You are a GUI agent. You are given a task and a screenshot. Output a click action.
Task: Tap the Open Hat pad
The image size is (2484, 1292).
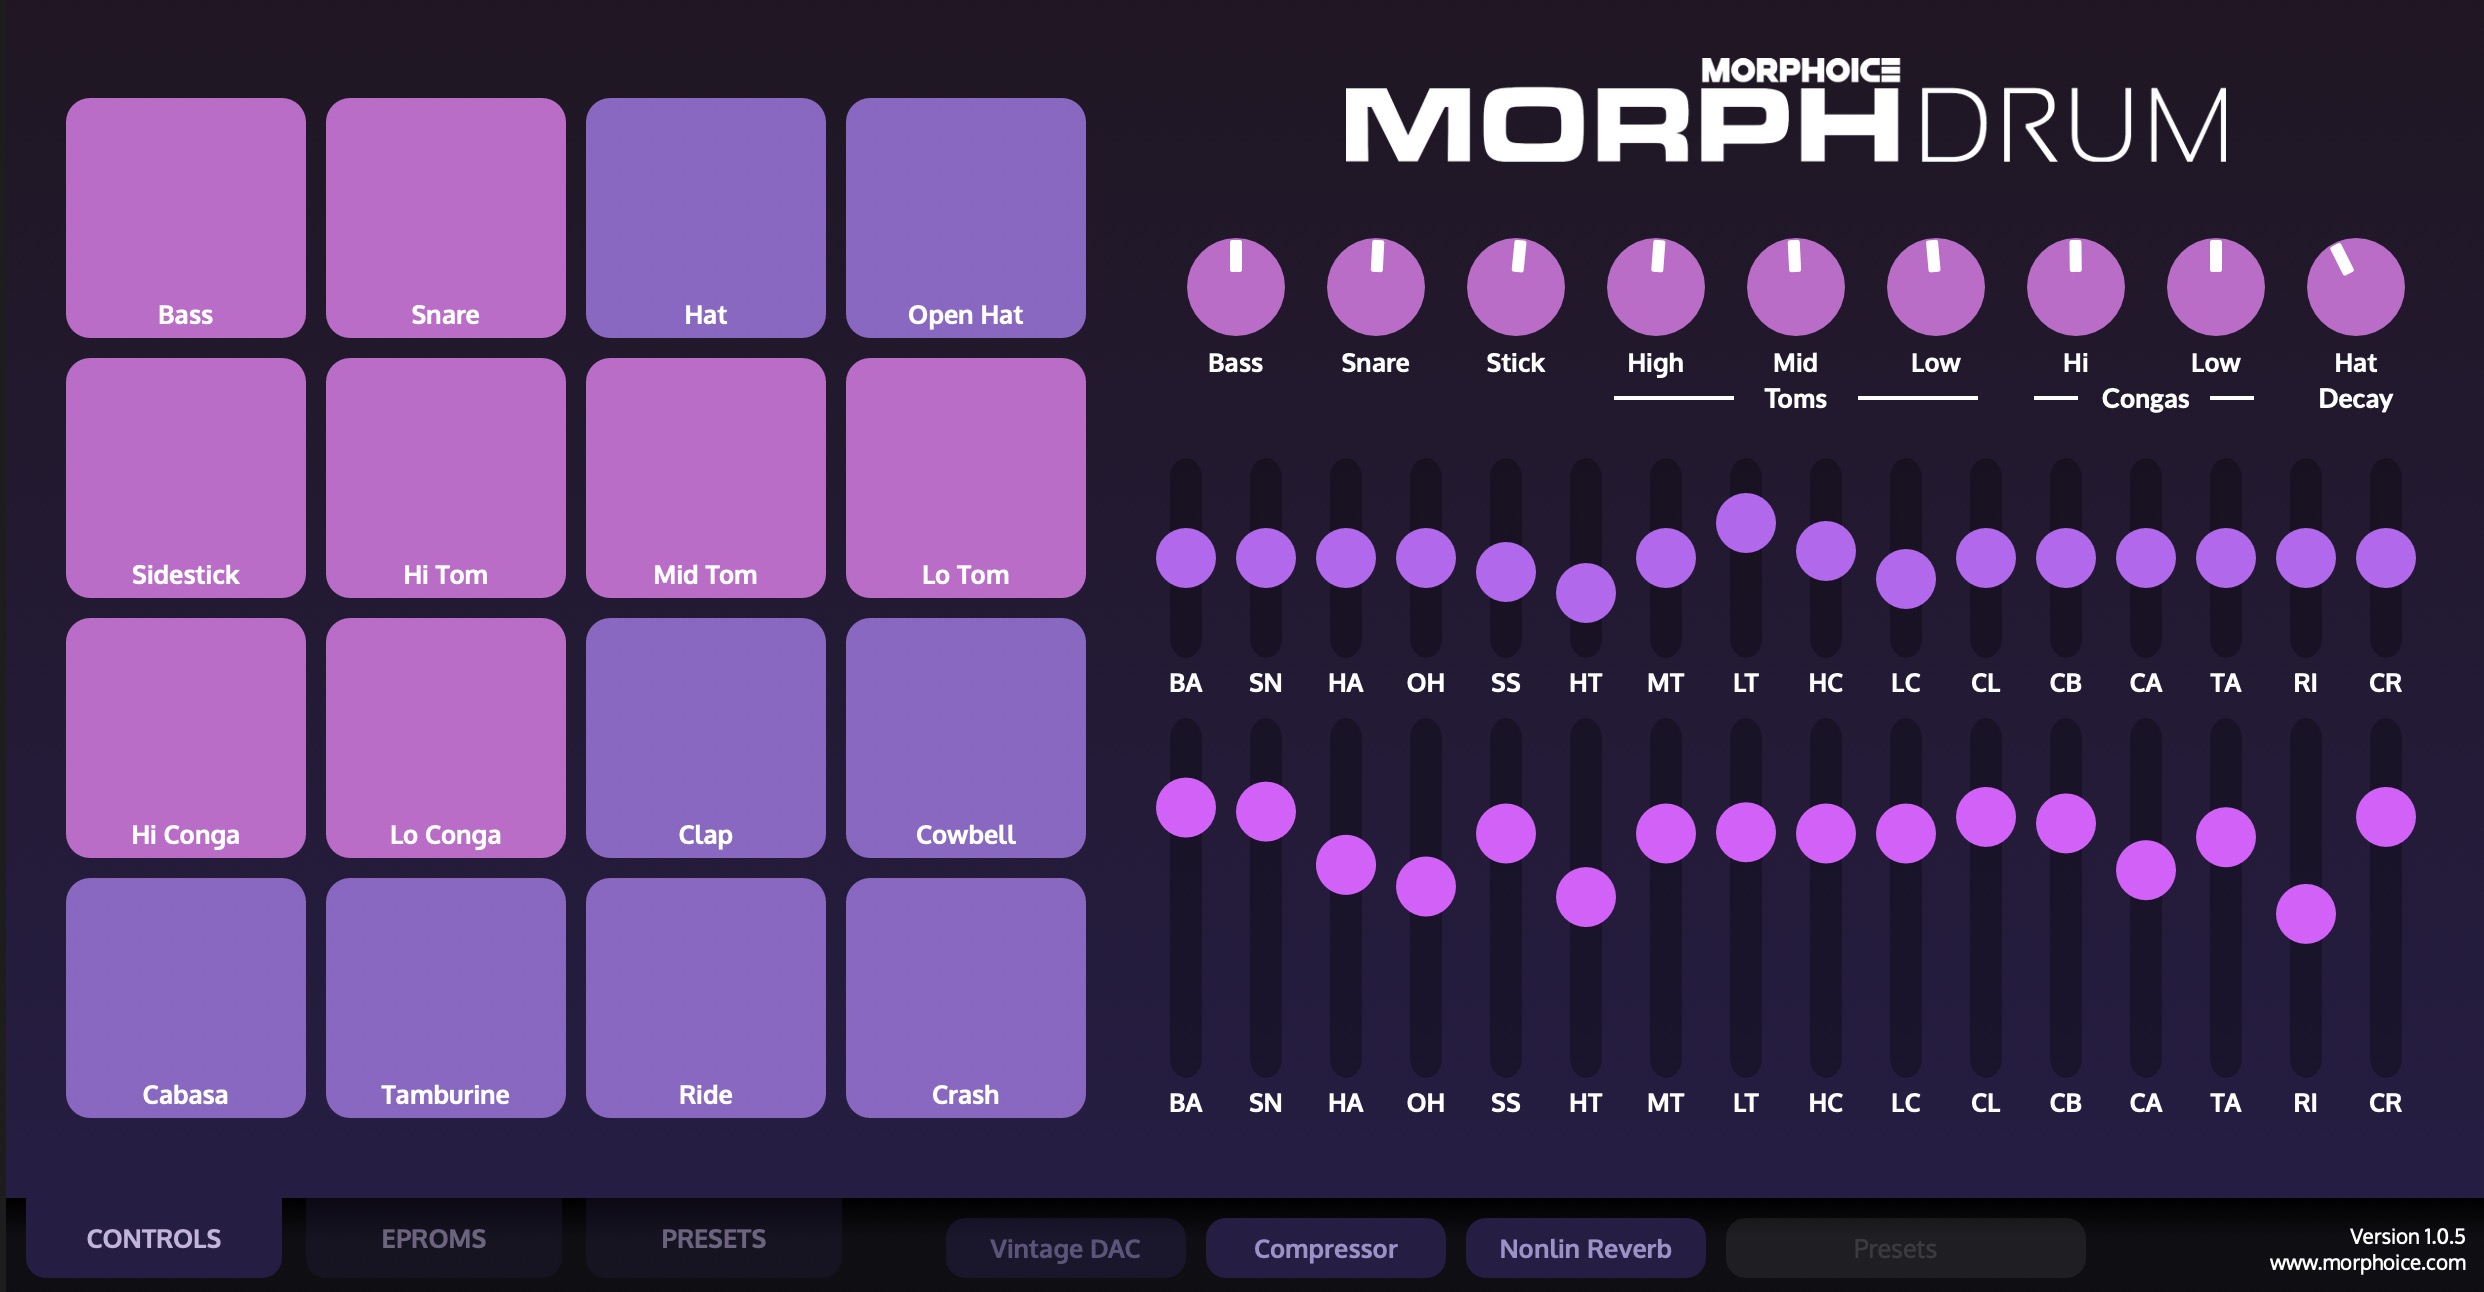click(x=965, y=217)
